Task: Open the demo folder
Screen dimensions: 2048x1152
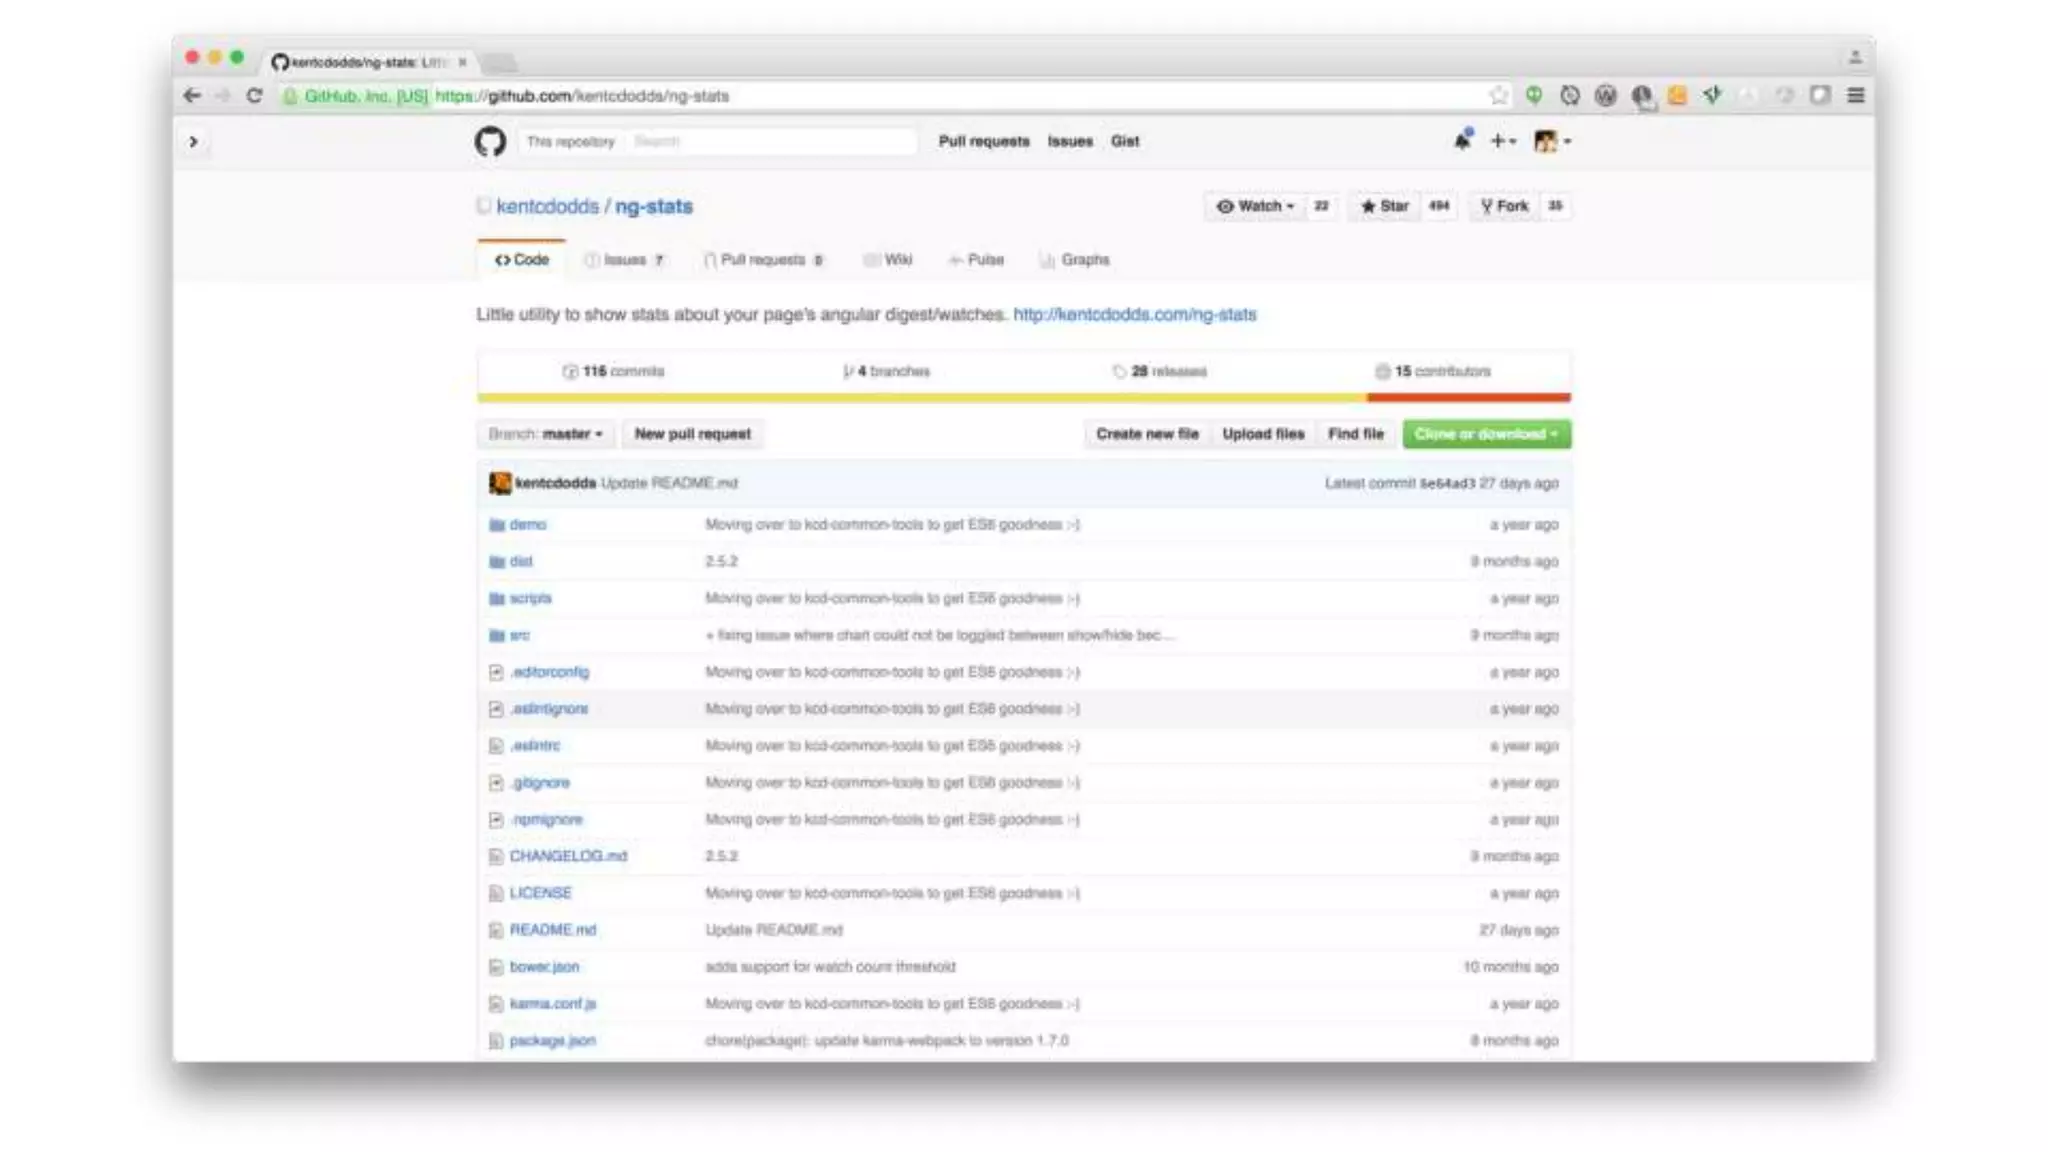Action: click(x=527, y=525)
